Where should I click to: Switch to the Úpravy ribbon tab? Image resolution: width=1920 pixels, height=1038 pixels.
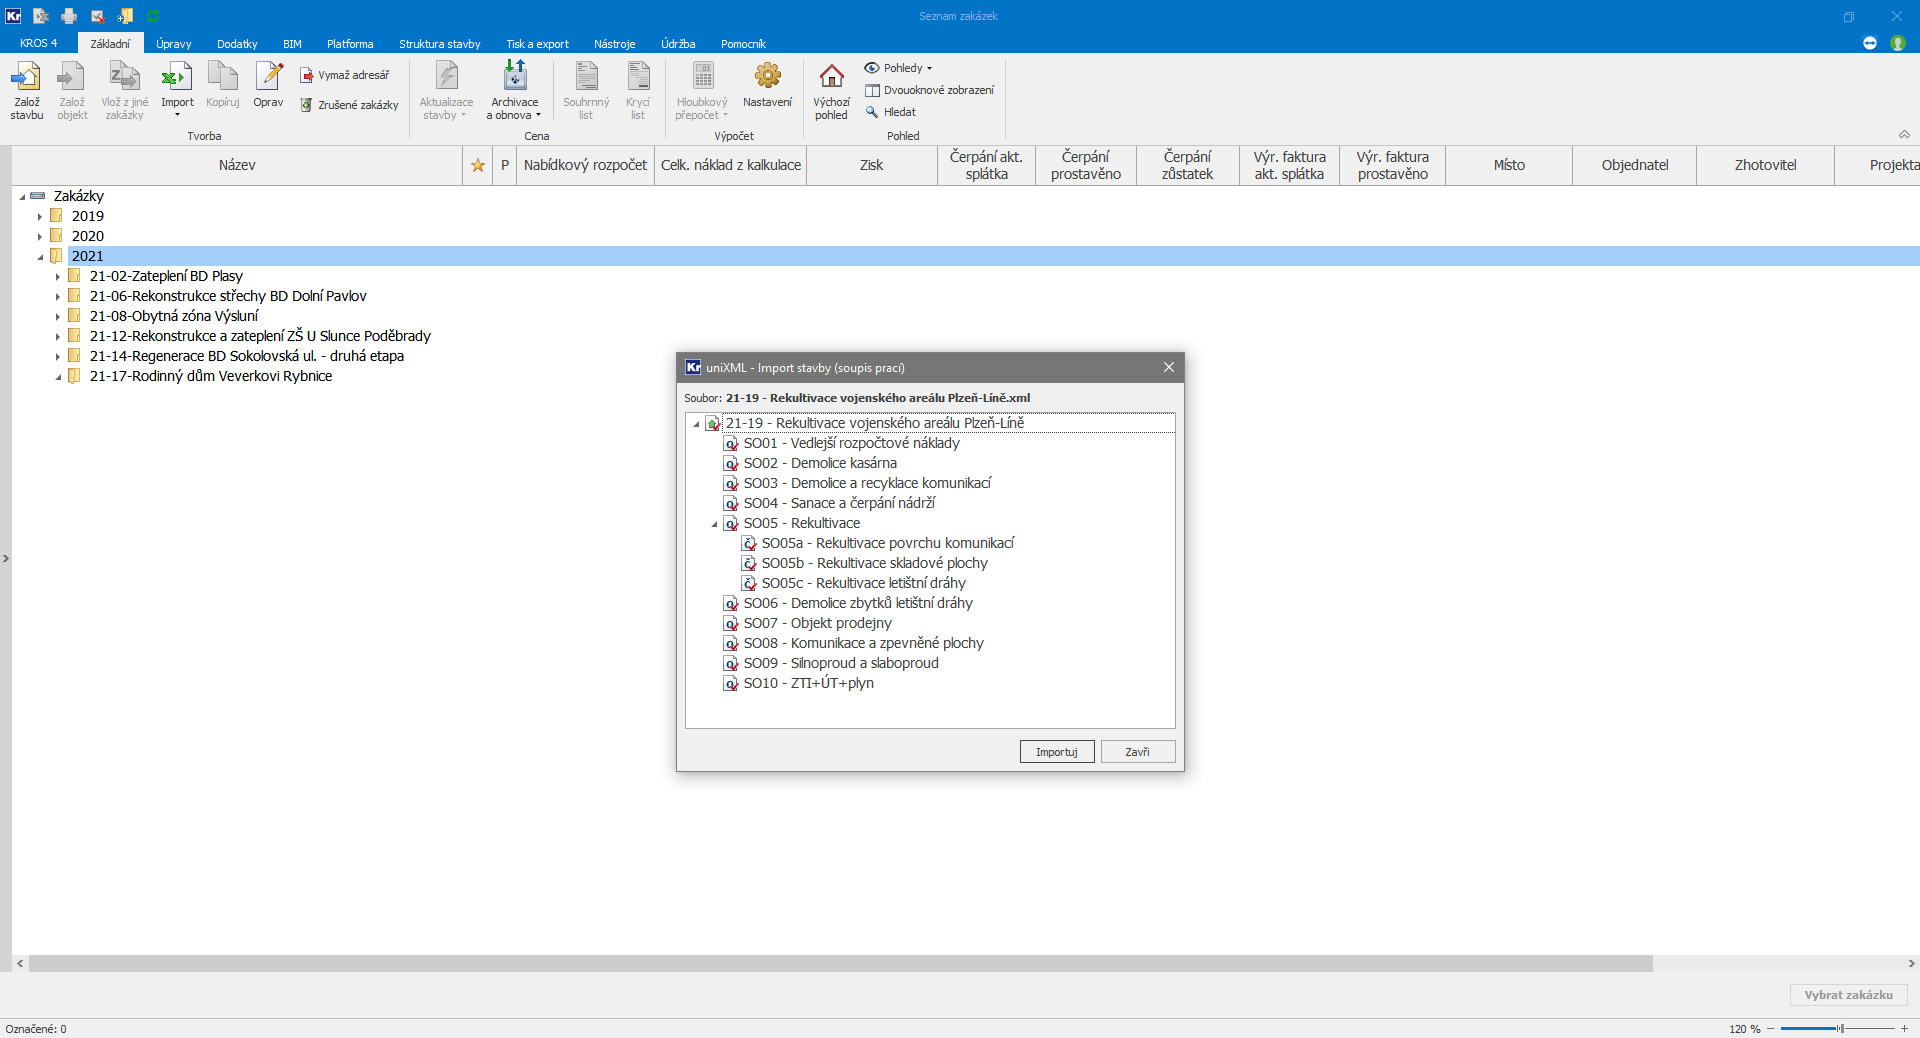tap(173, 44)
